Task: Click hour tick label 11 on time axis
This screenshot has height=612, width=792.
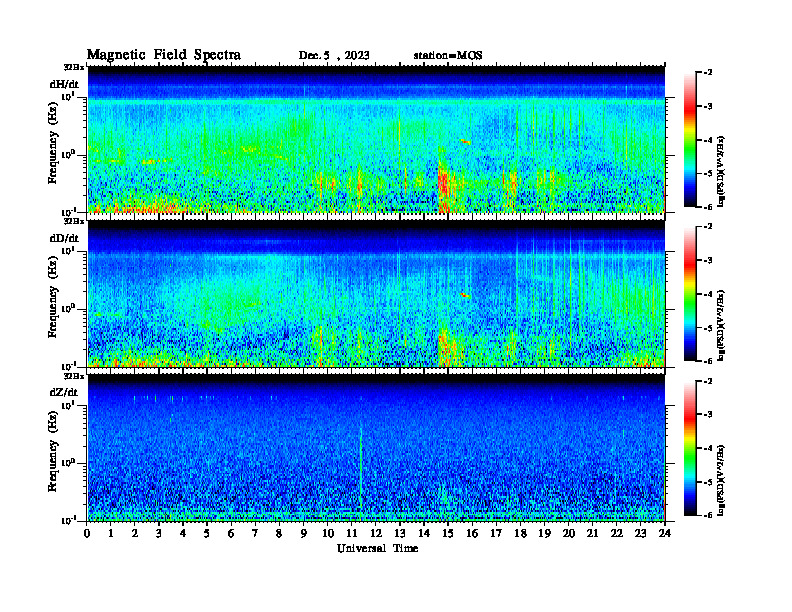Action: [x=352, y=534]
